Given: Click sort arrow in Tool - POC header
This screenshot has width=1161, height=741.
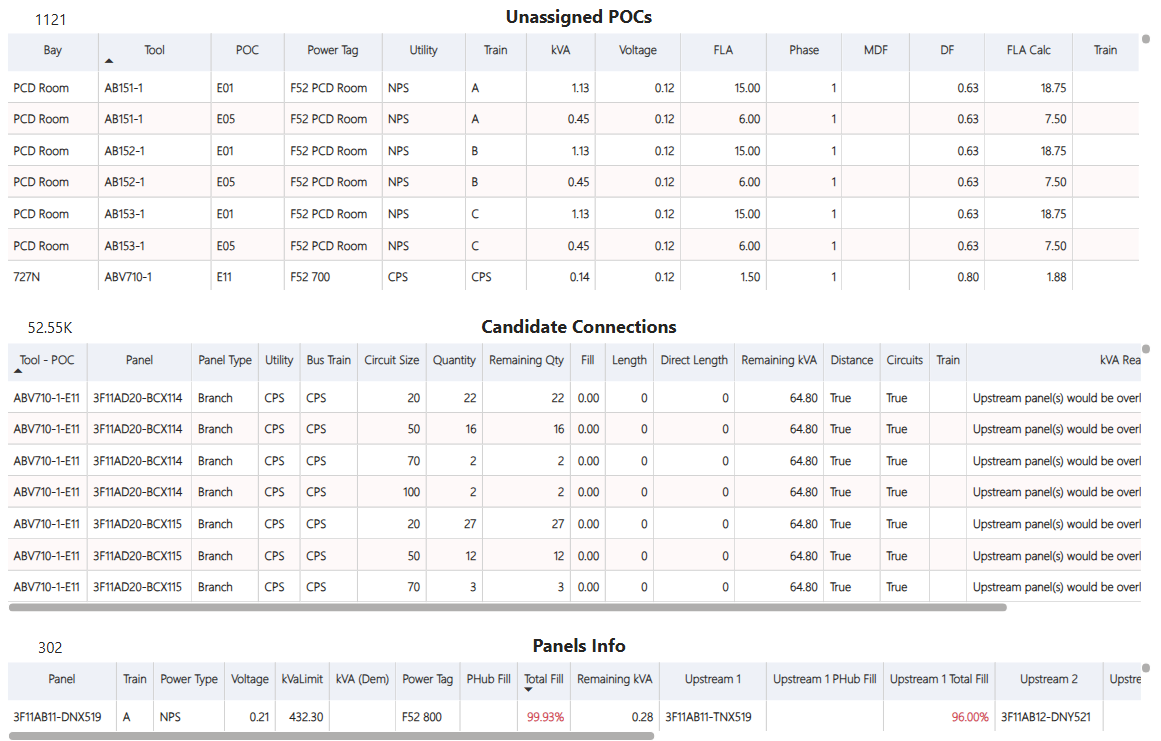Looking at the screenshot, I should click(x=18, y=371).
